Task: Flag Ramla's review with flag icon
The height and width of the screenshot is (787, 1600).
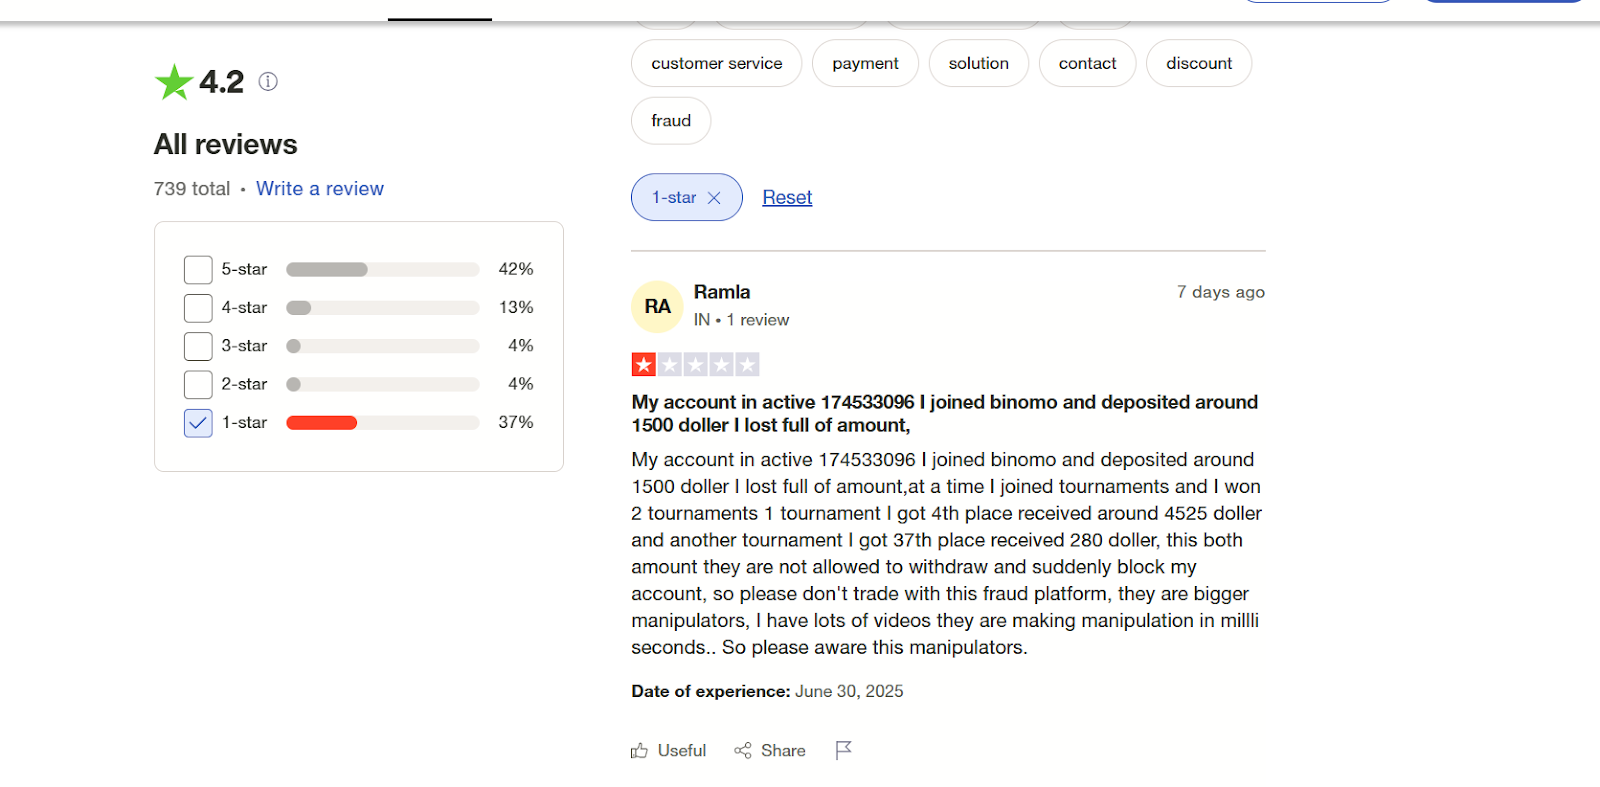Action: pos(843,750)
